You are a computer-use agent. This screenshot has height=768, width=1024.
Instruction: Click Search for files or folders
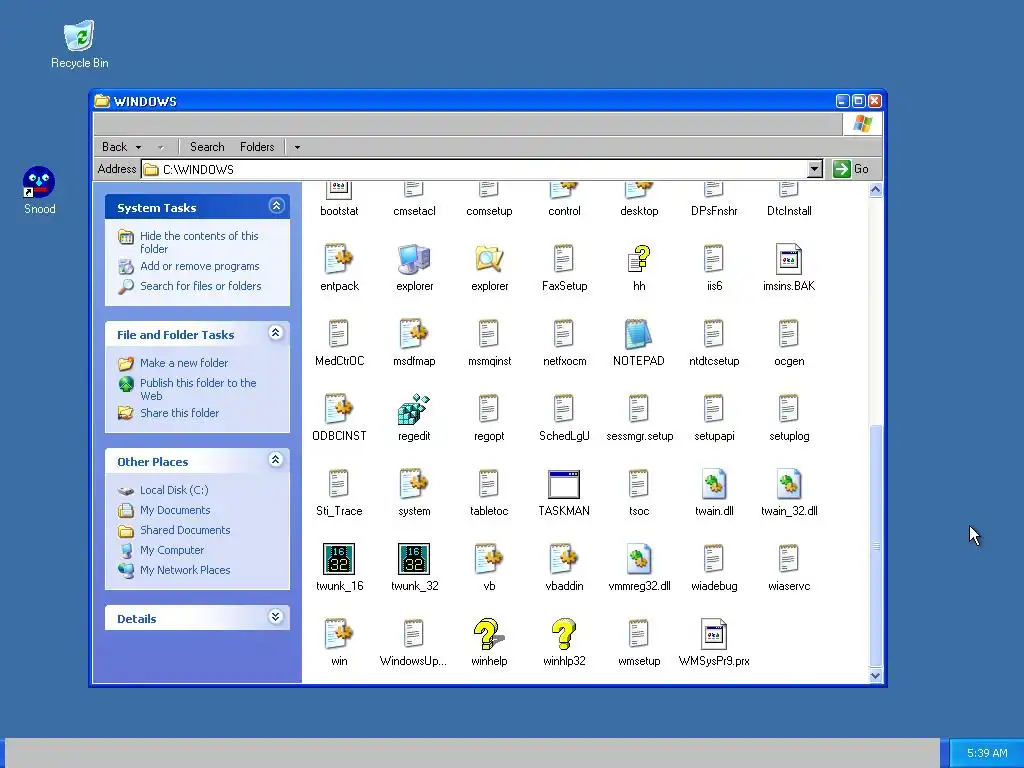[x=200, y=286]
